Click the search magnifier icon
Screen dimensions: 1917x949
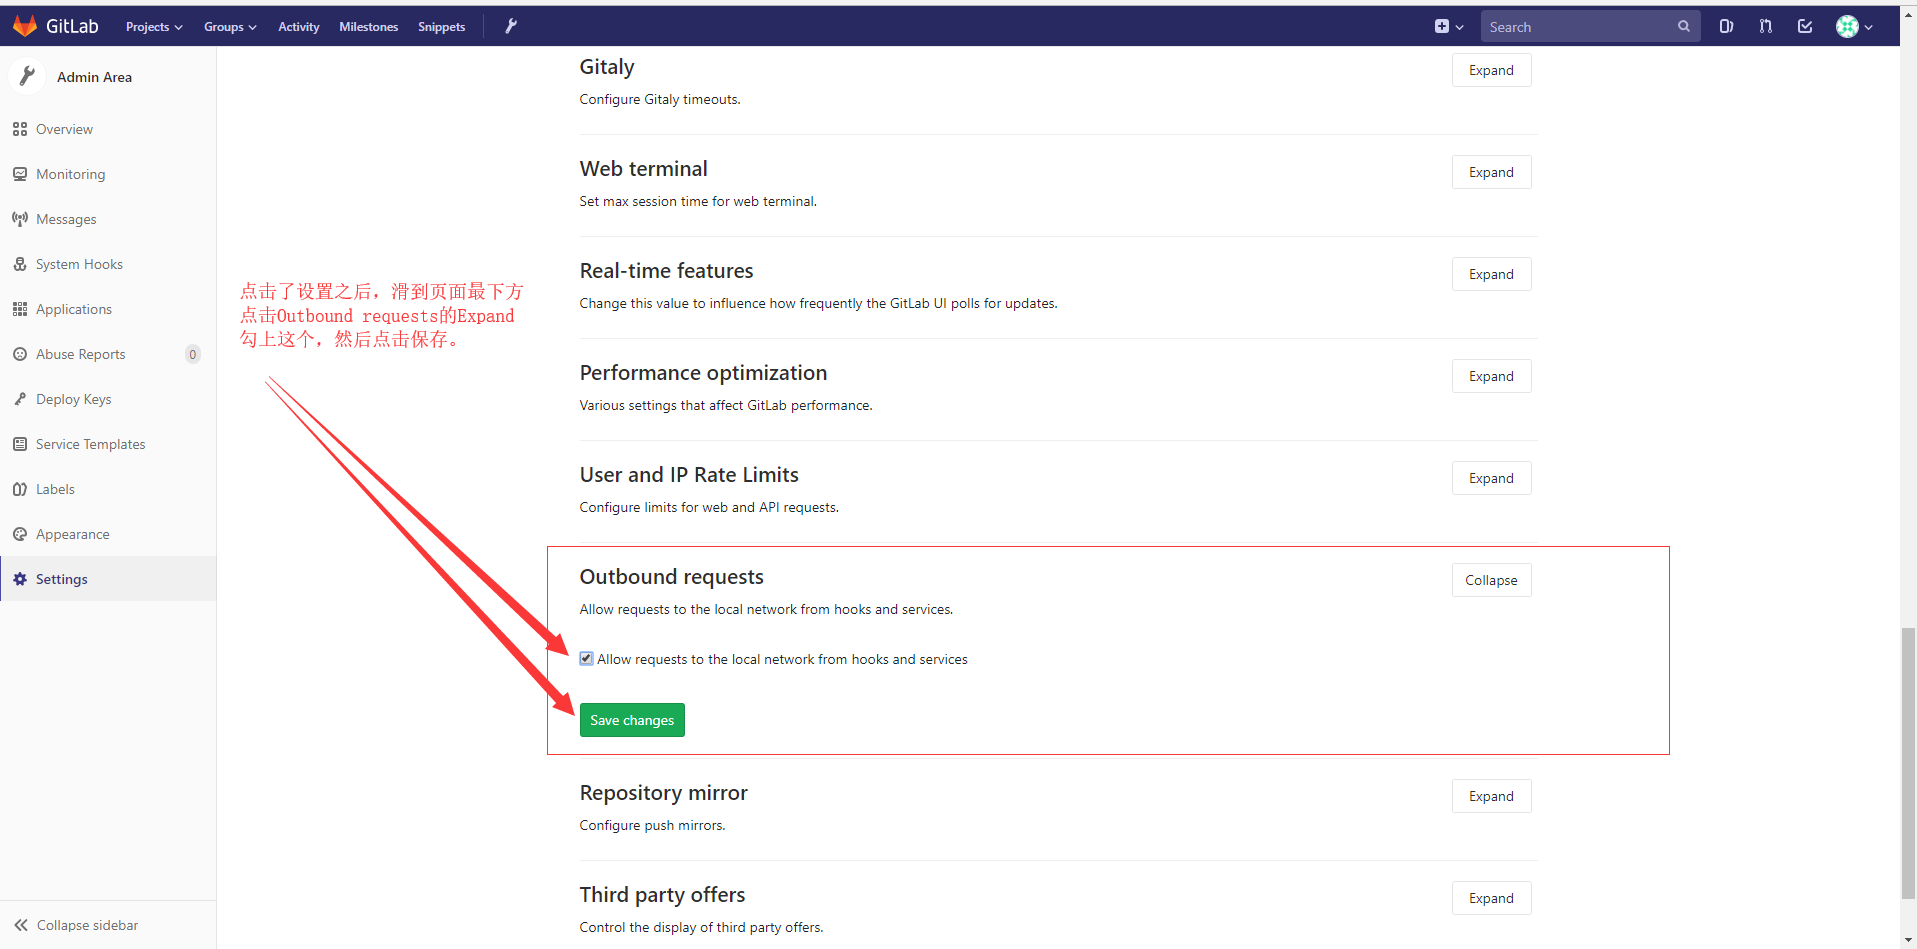coord(1684,27)
